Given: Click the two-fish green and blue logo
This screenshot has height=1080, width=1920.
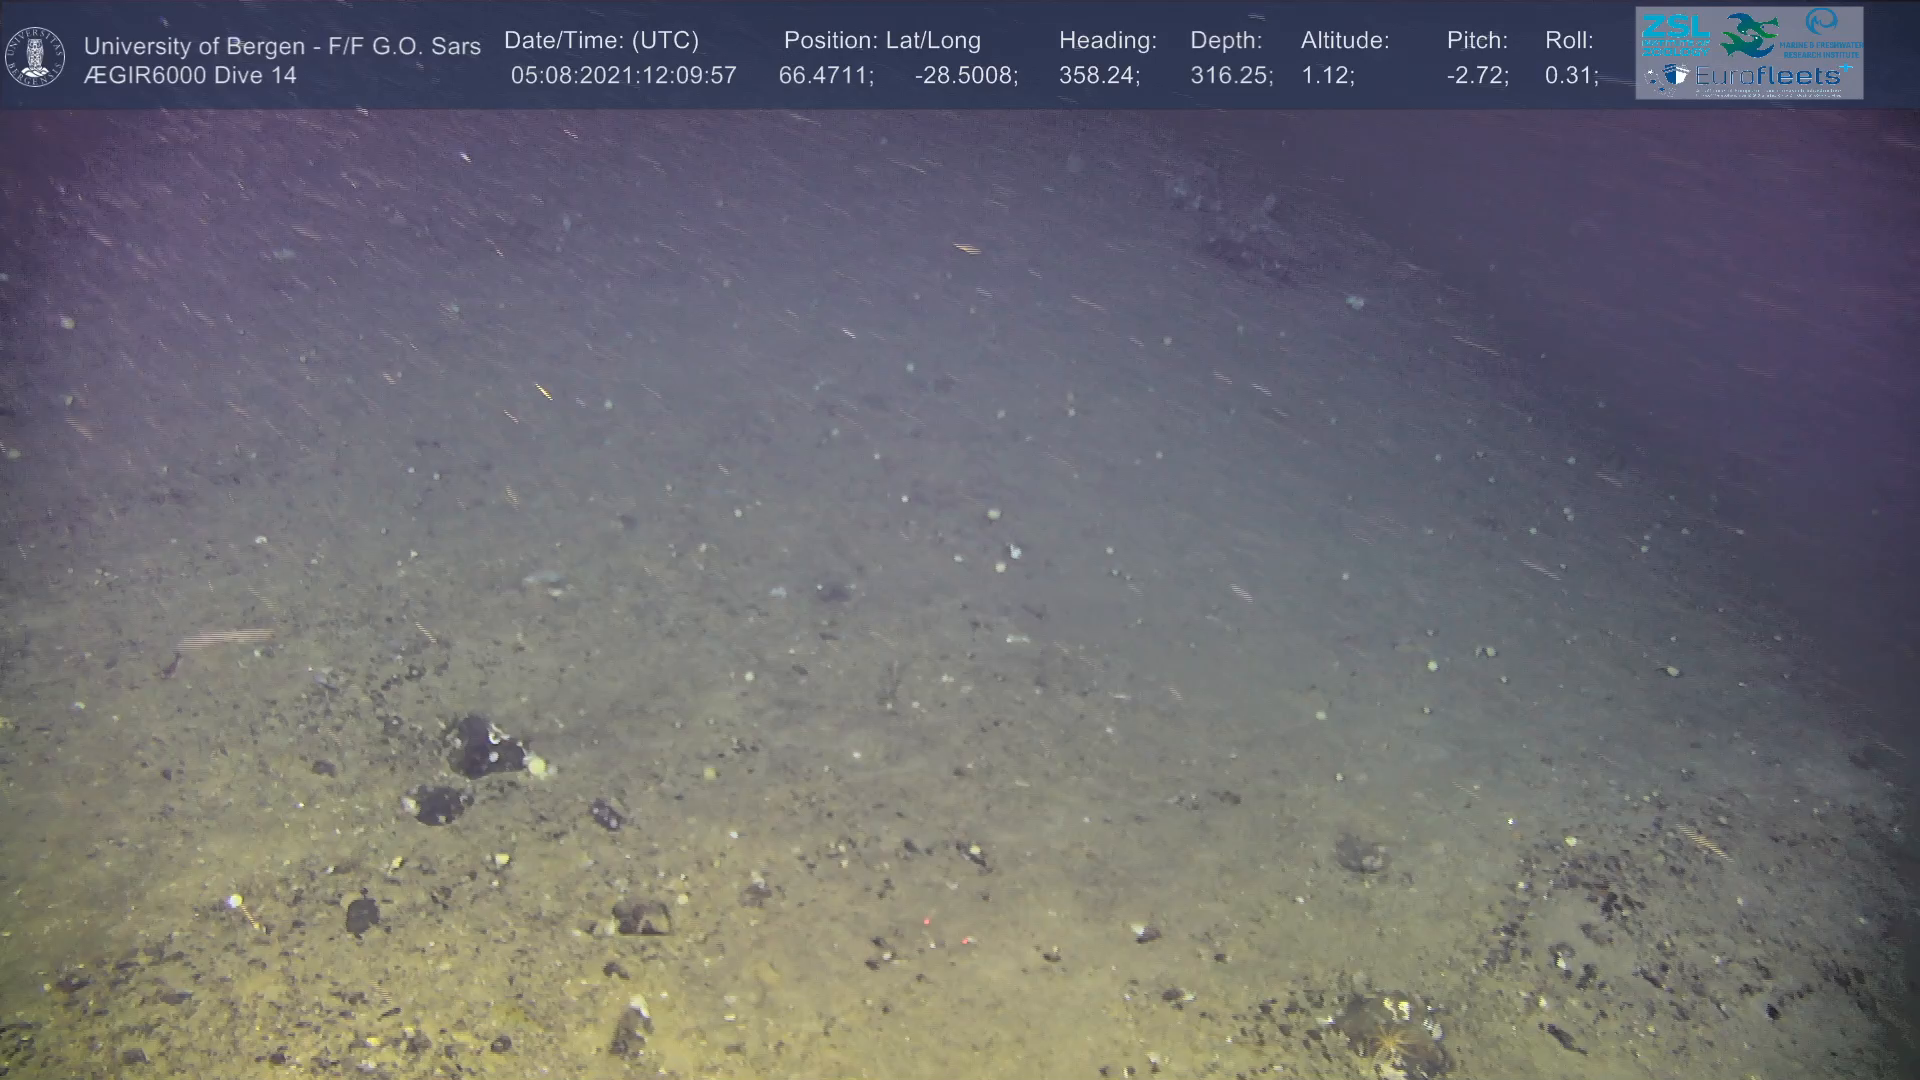Looking at the screenshot, I should coord(1749,34).
